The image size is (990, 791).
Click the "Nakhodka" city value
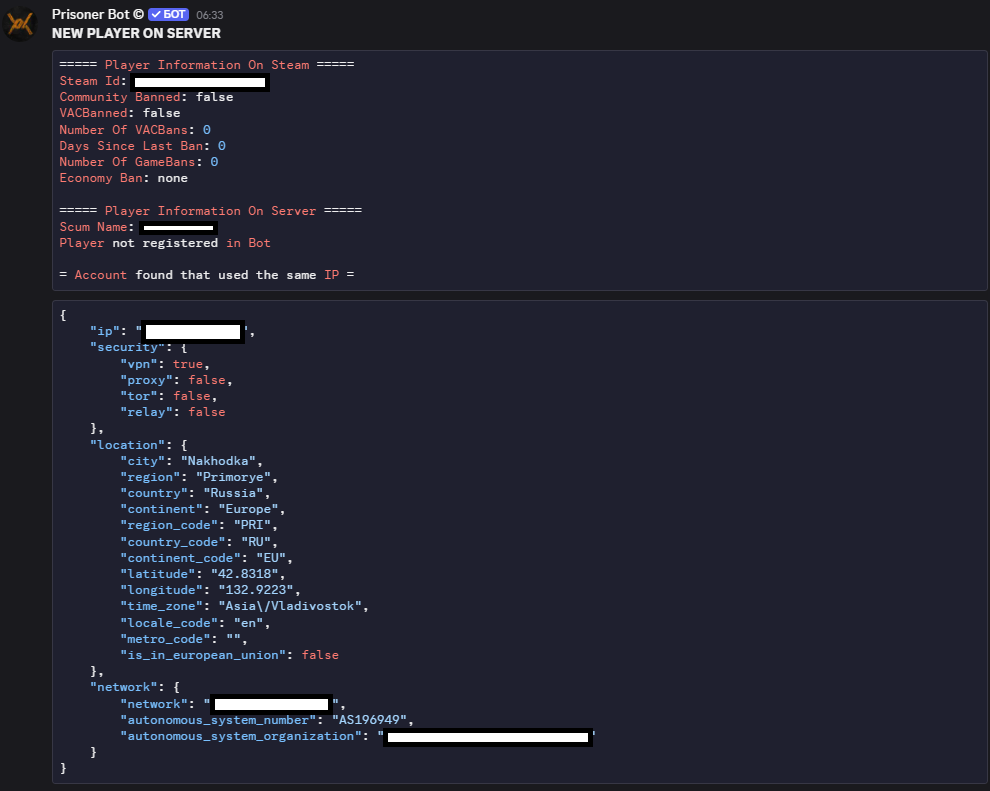(x=224, y=461)
